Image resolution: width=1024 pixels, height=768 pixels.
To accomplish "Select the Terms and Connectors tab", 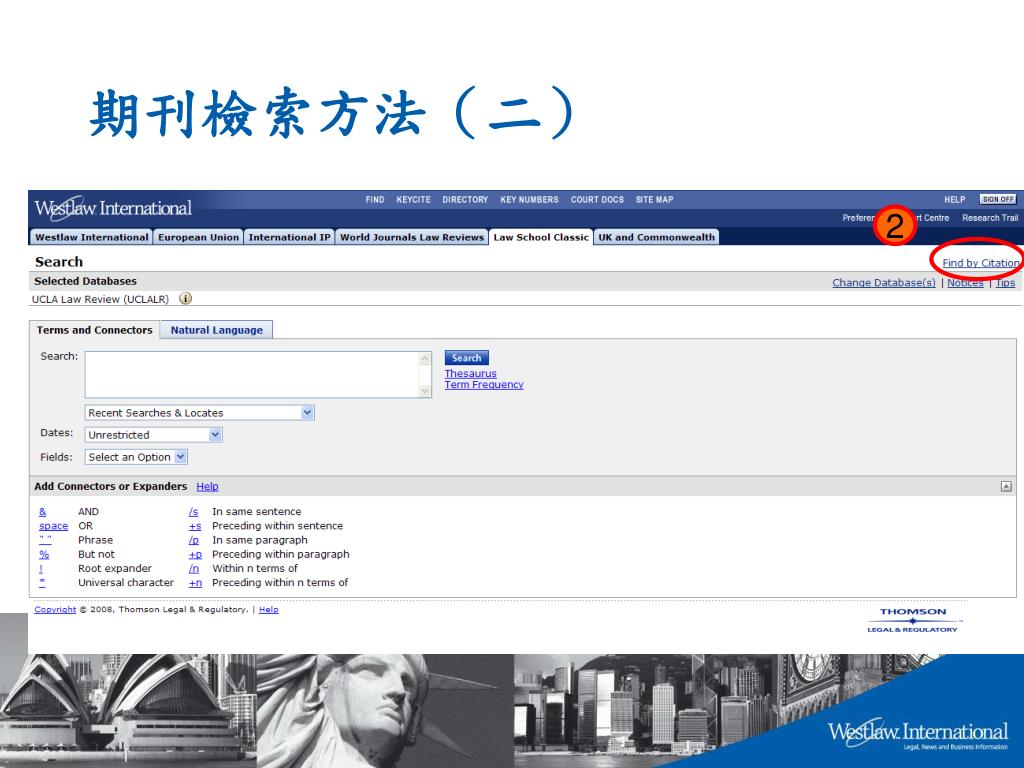I will [x=94, y=330].
